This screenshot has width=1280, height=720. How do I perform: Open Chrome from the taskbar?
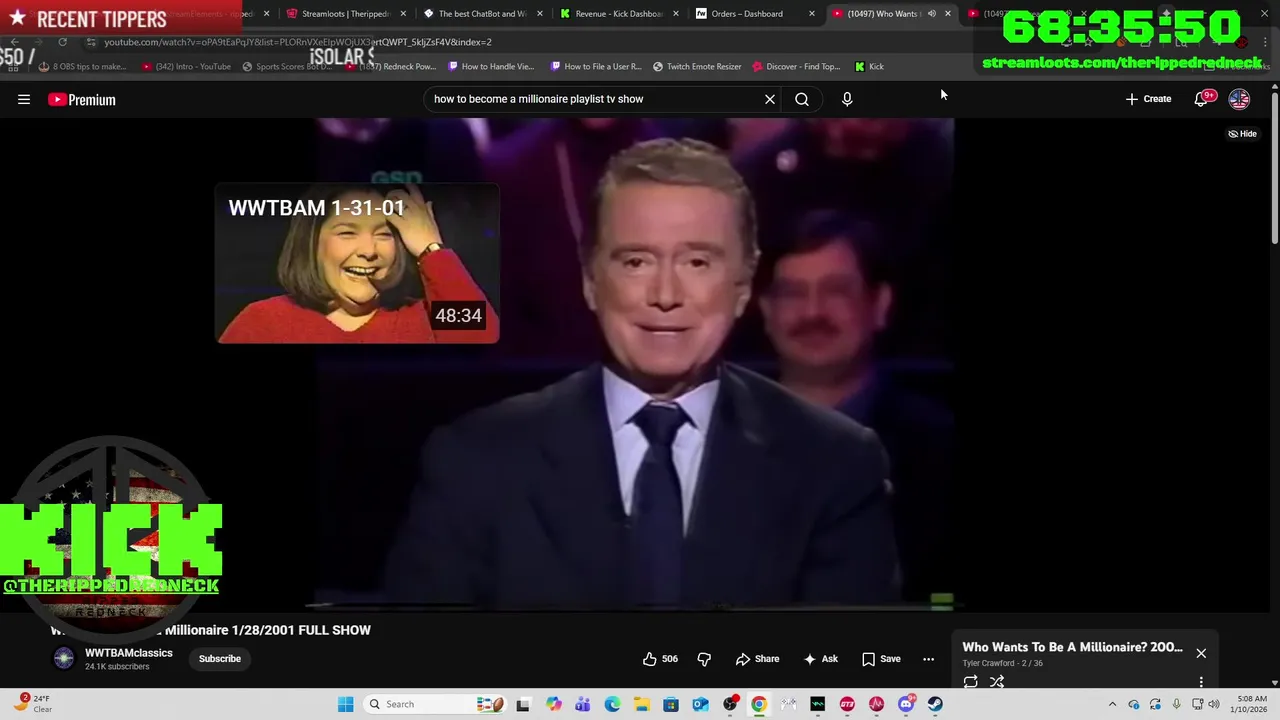[x=759, y=704]
